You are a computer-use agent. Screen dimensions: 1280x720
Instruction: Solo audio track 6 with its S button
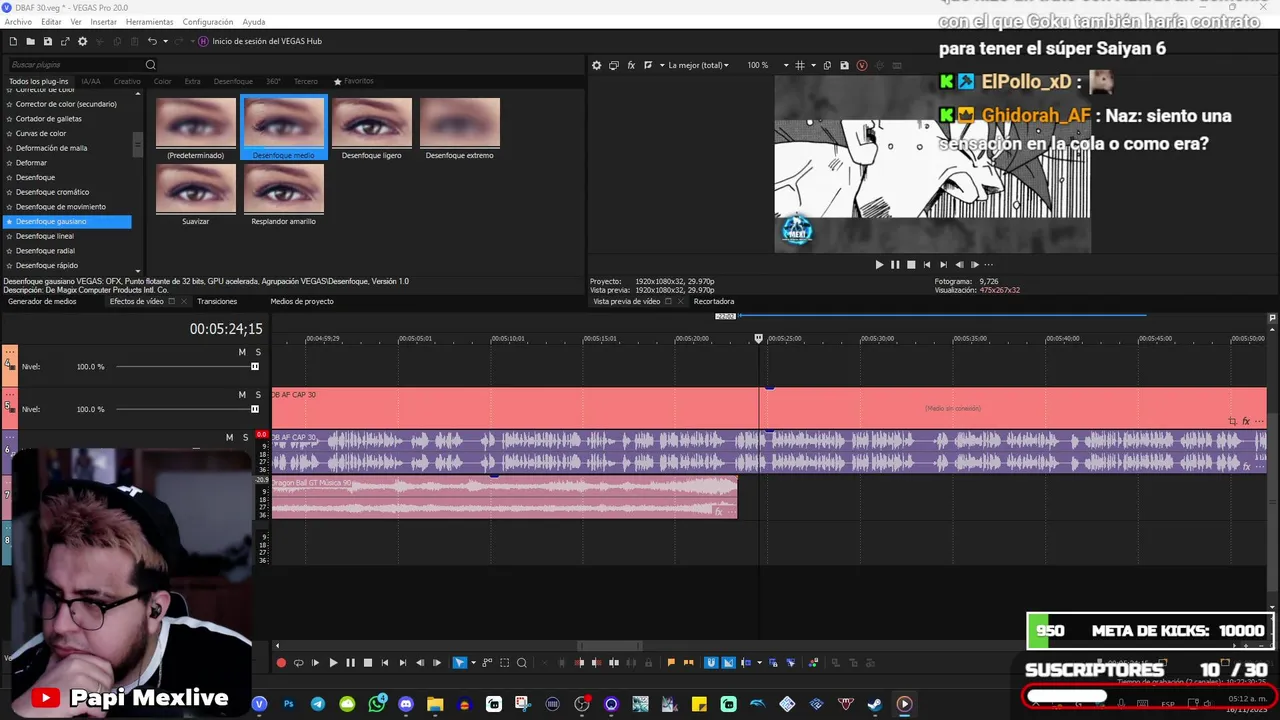coord(245,437)
